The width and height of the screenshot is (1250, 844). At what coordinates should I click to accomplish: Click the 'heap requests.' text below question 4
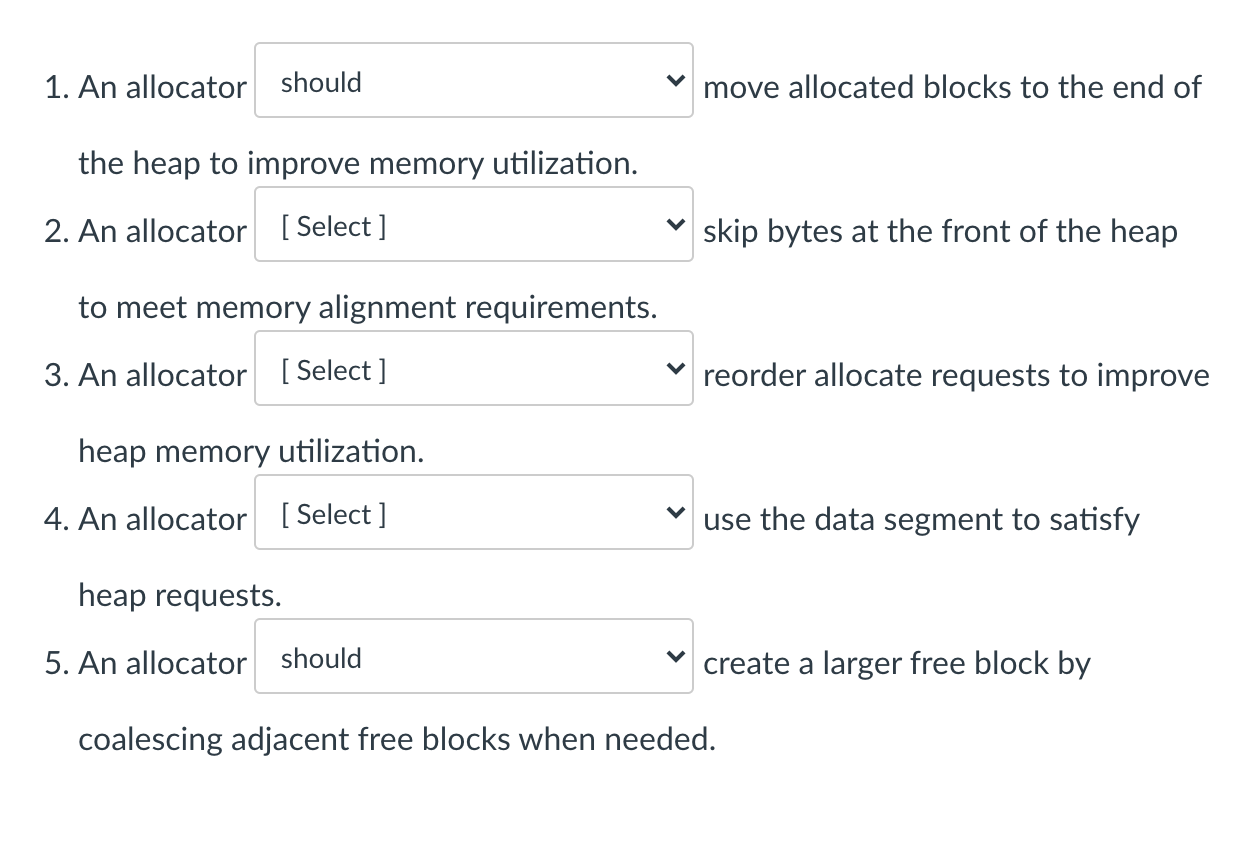tap(181, 595)
